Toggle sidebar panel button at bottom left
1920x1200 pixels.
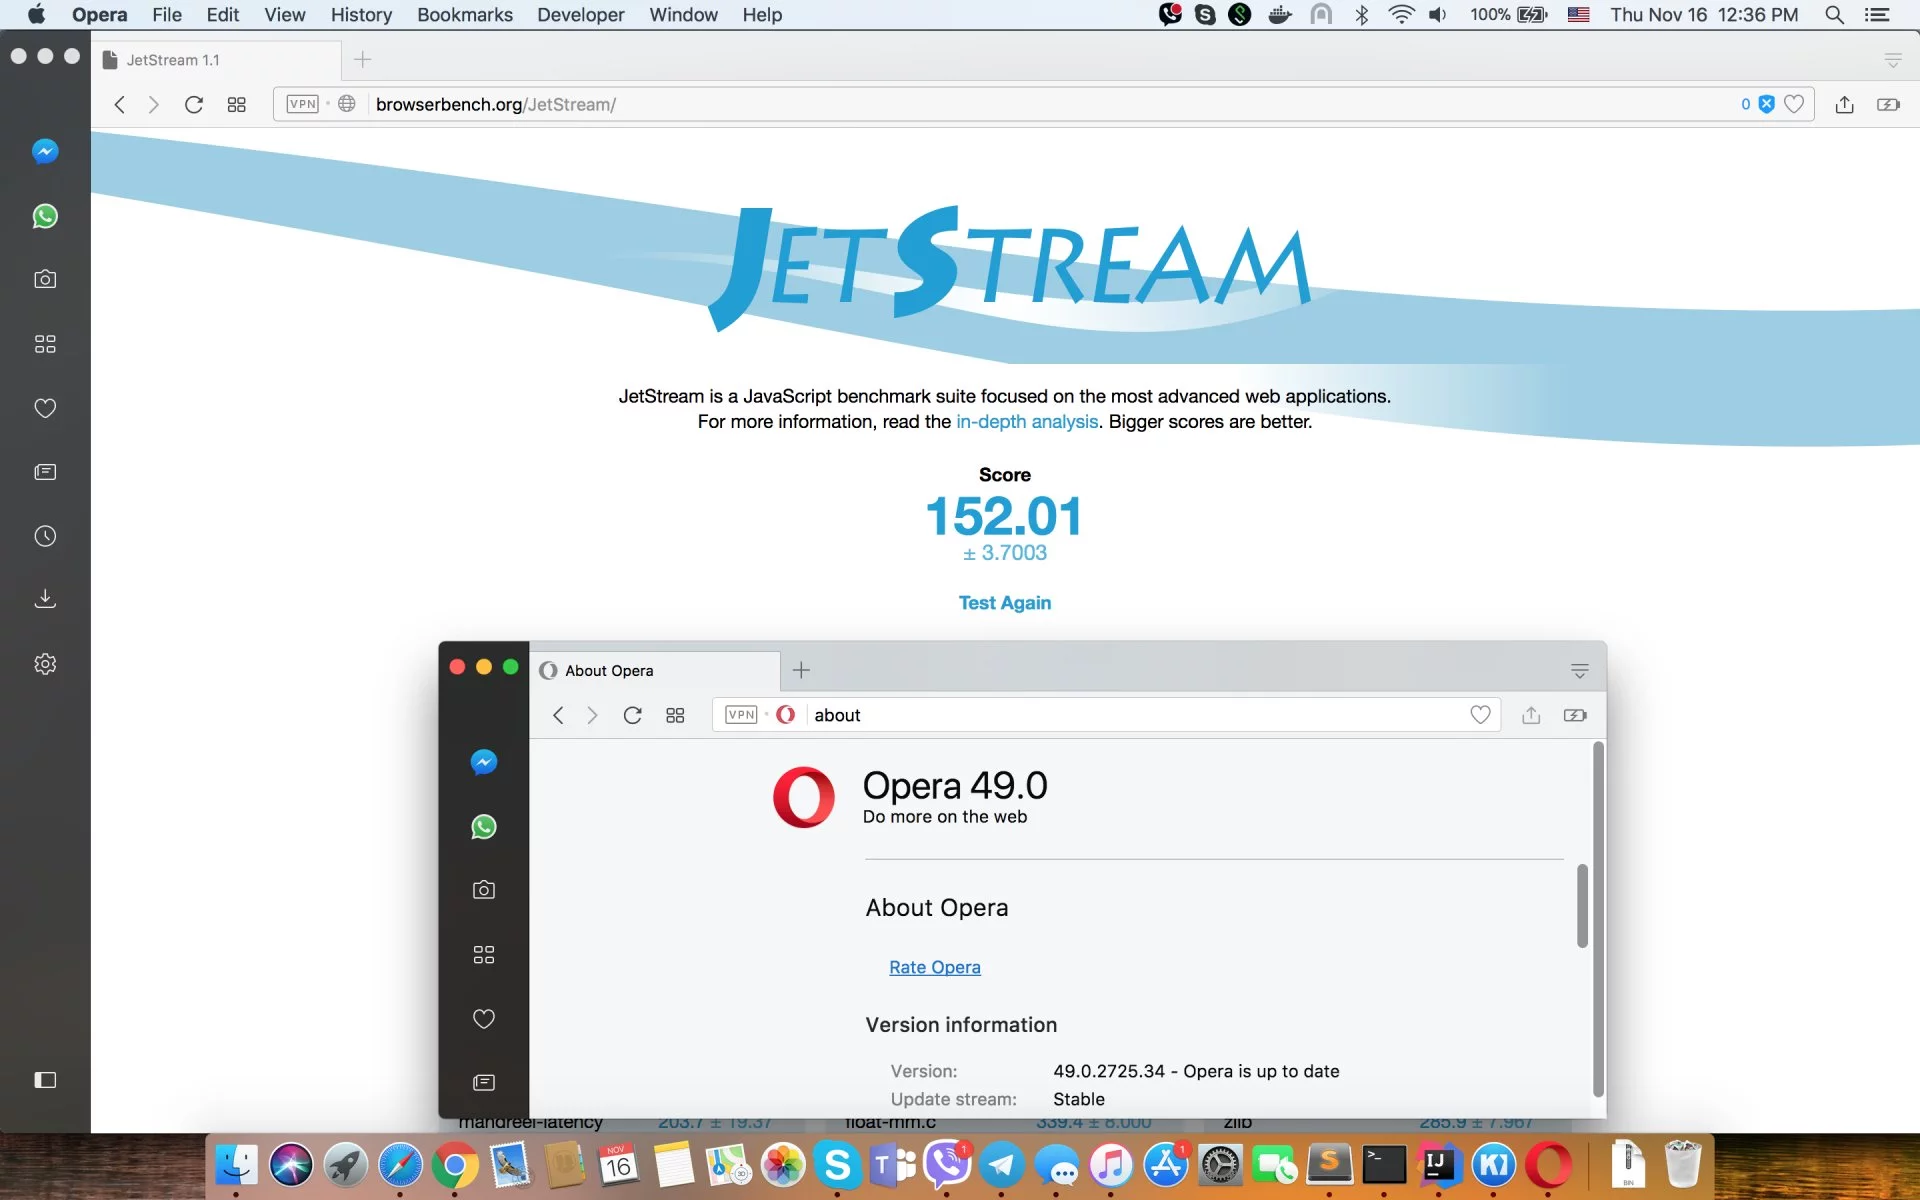click(x=45, y=1080)
